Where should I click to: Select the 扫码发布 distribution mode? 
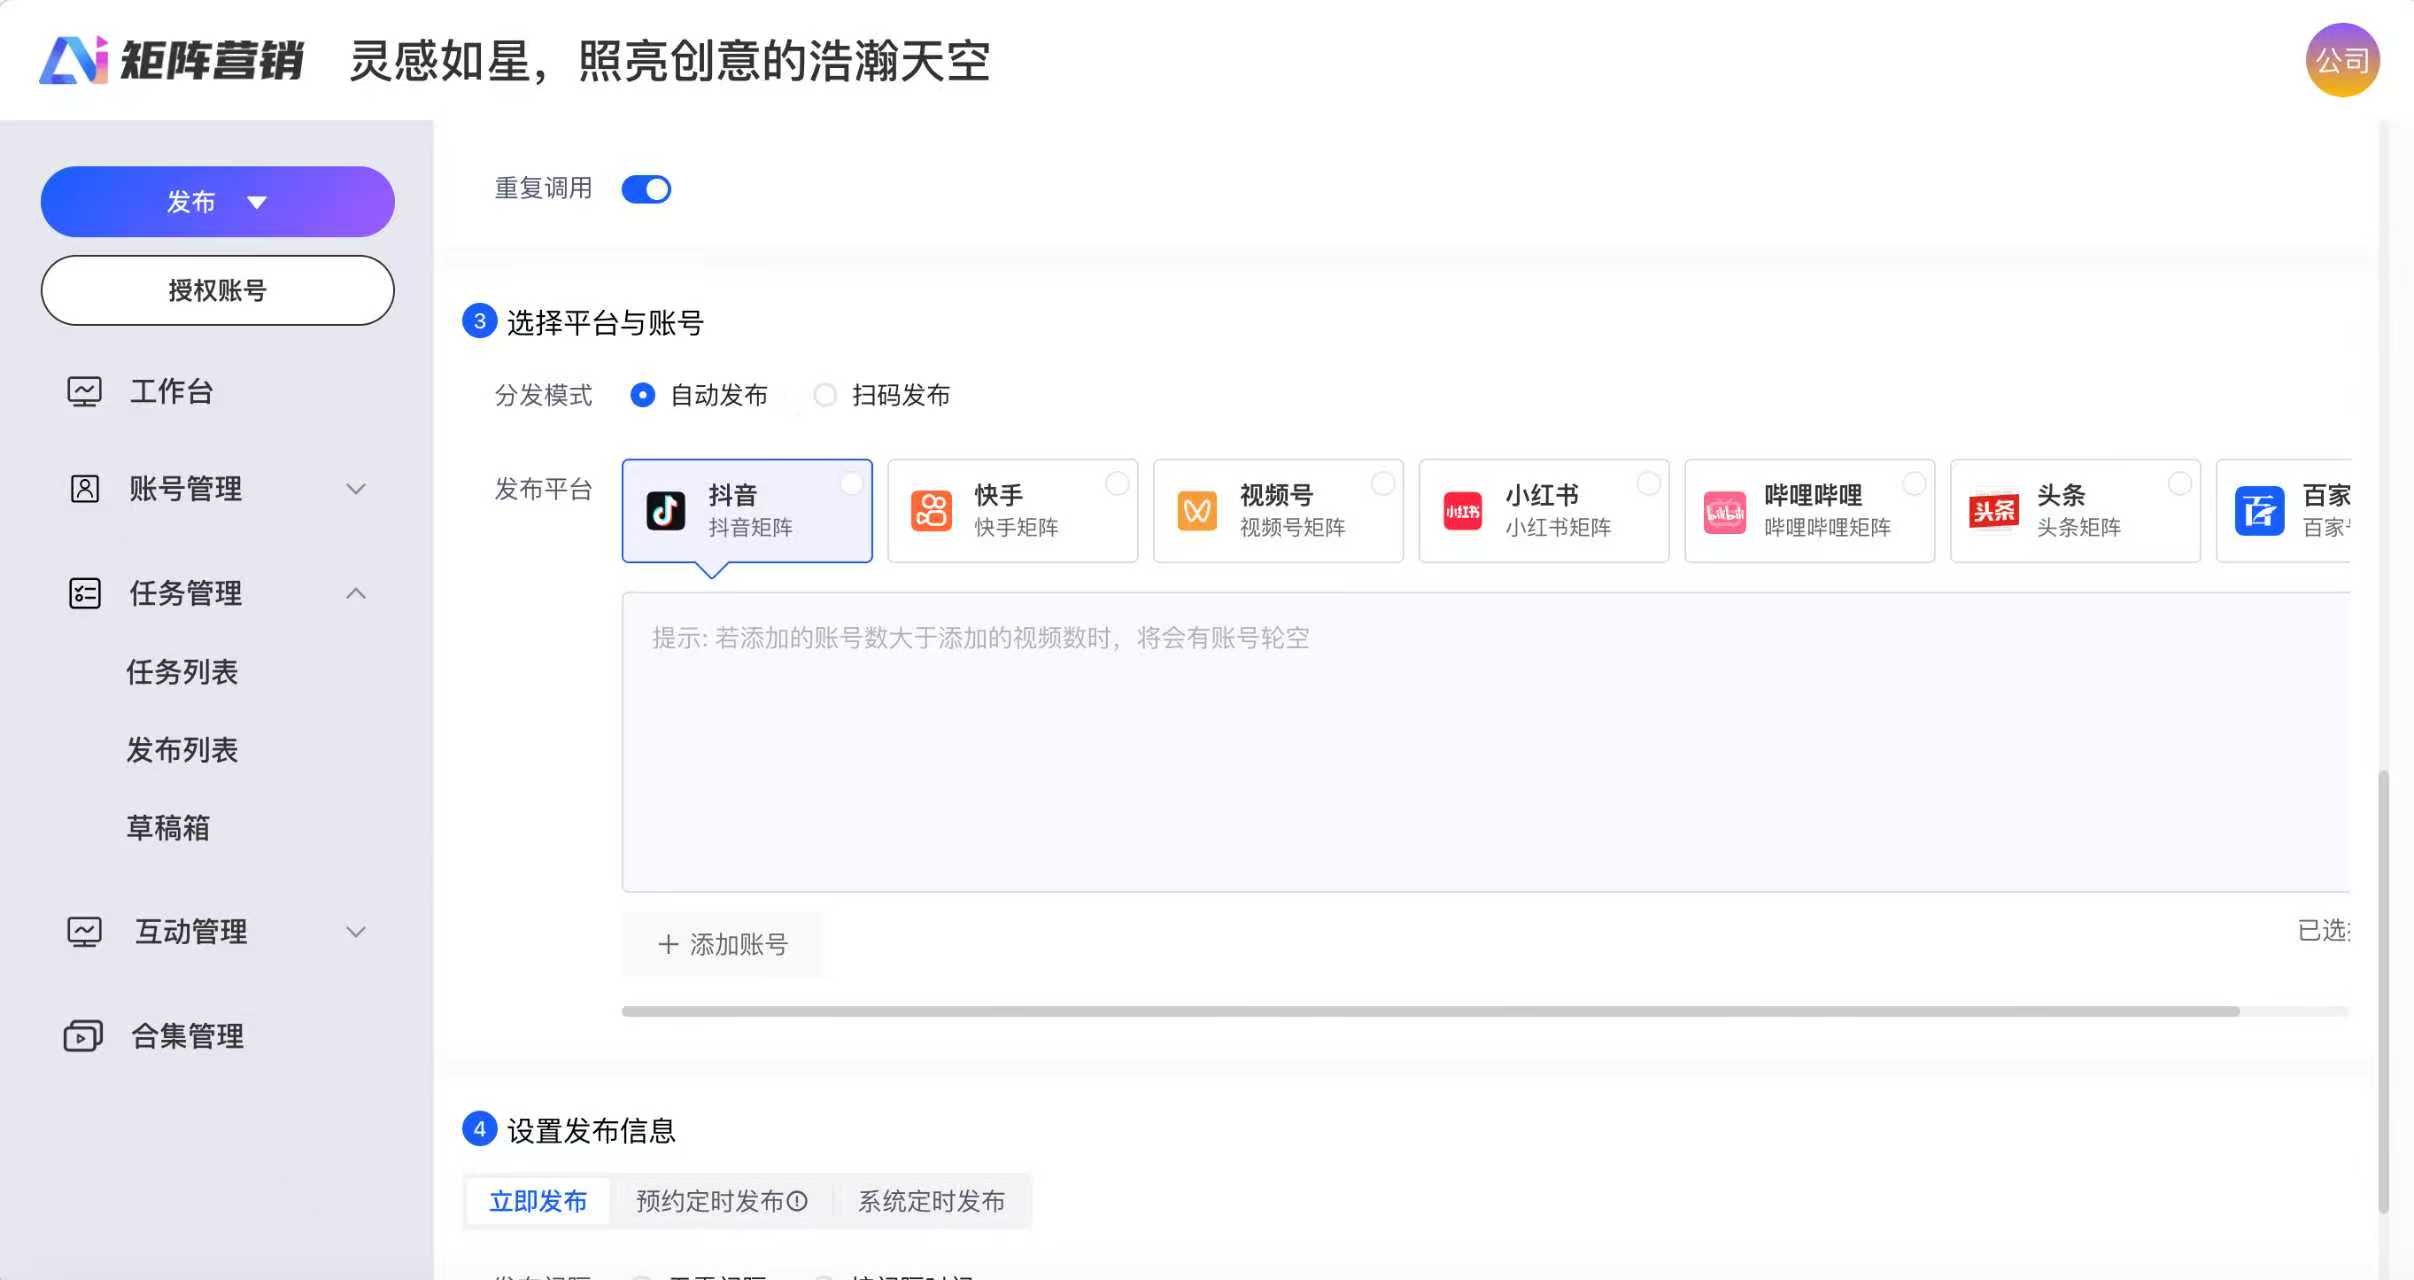(x=824, y=395)
